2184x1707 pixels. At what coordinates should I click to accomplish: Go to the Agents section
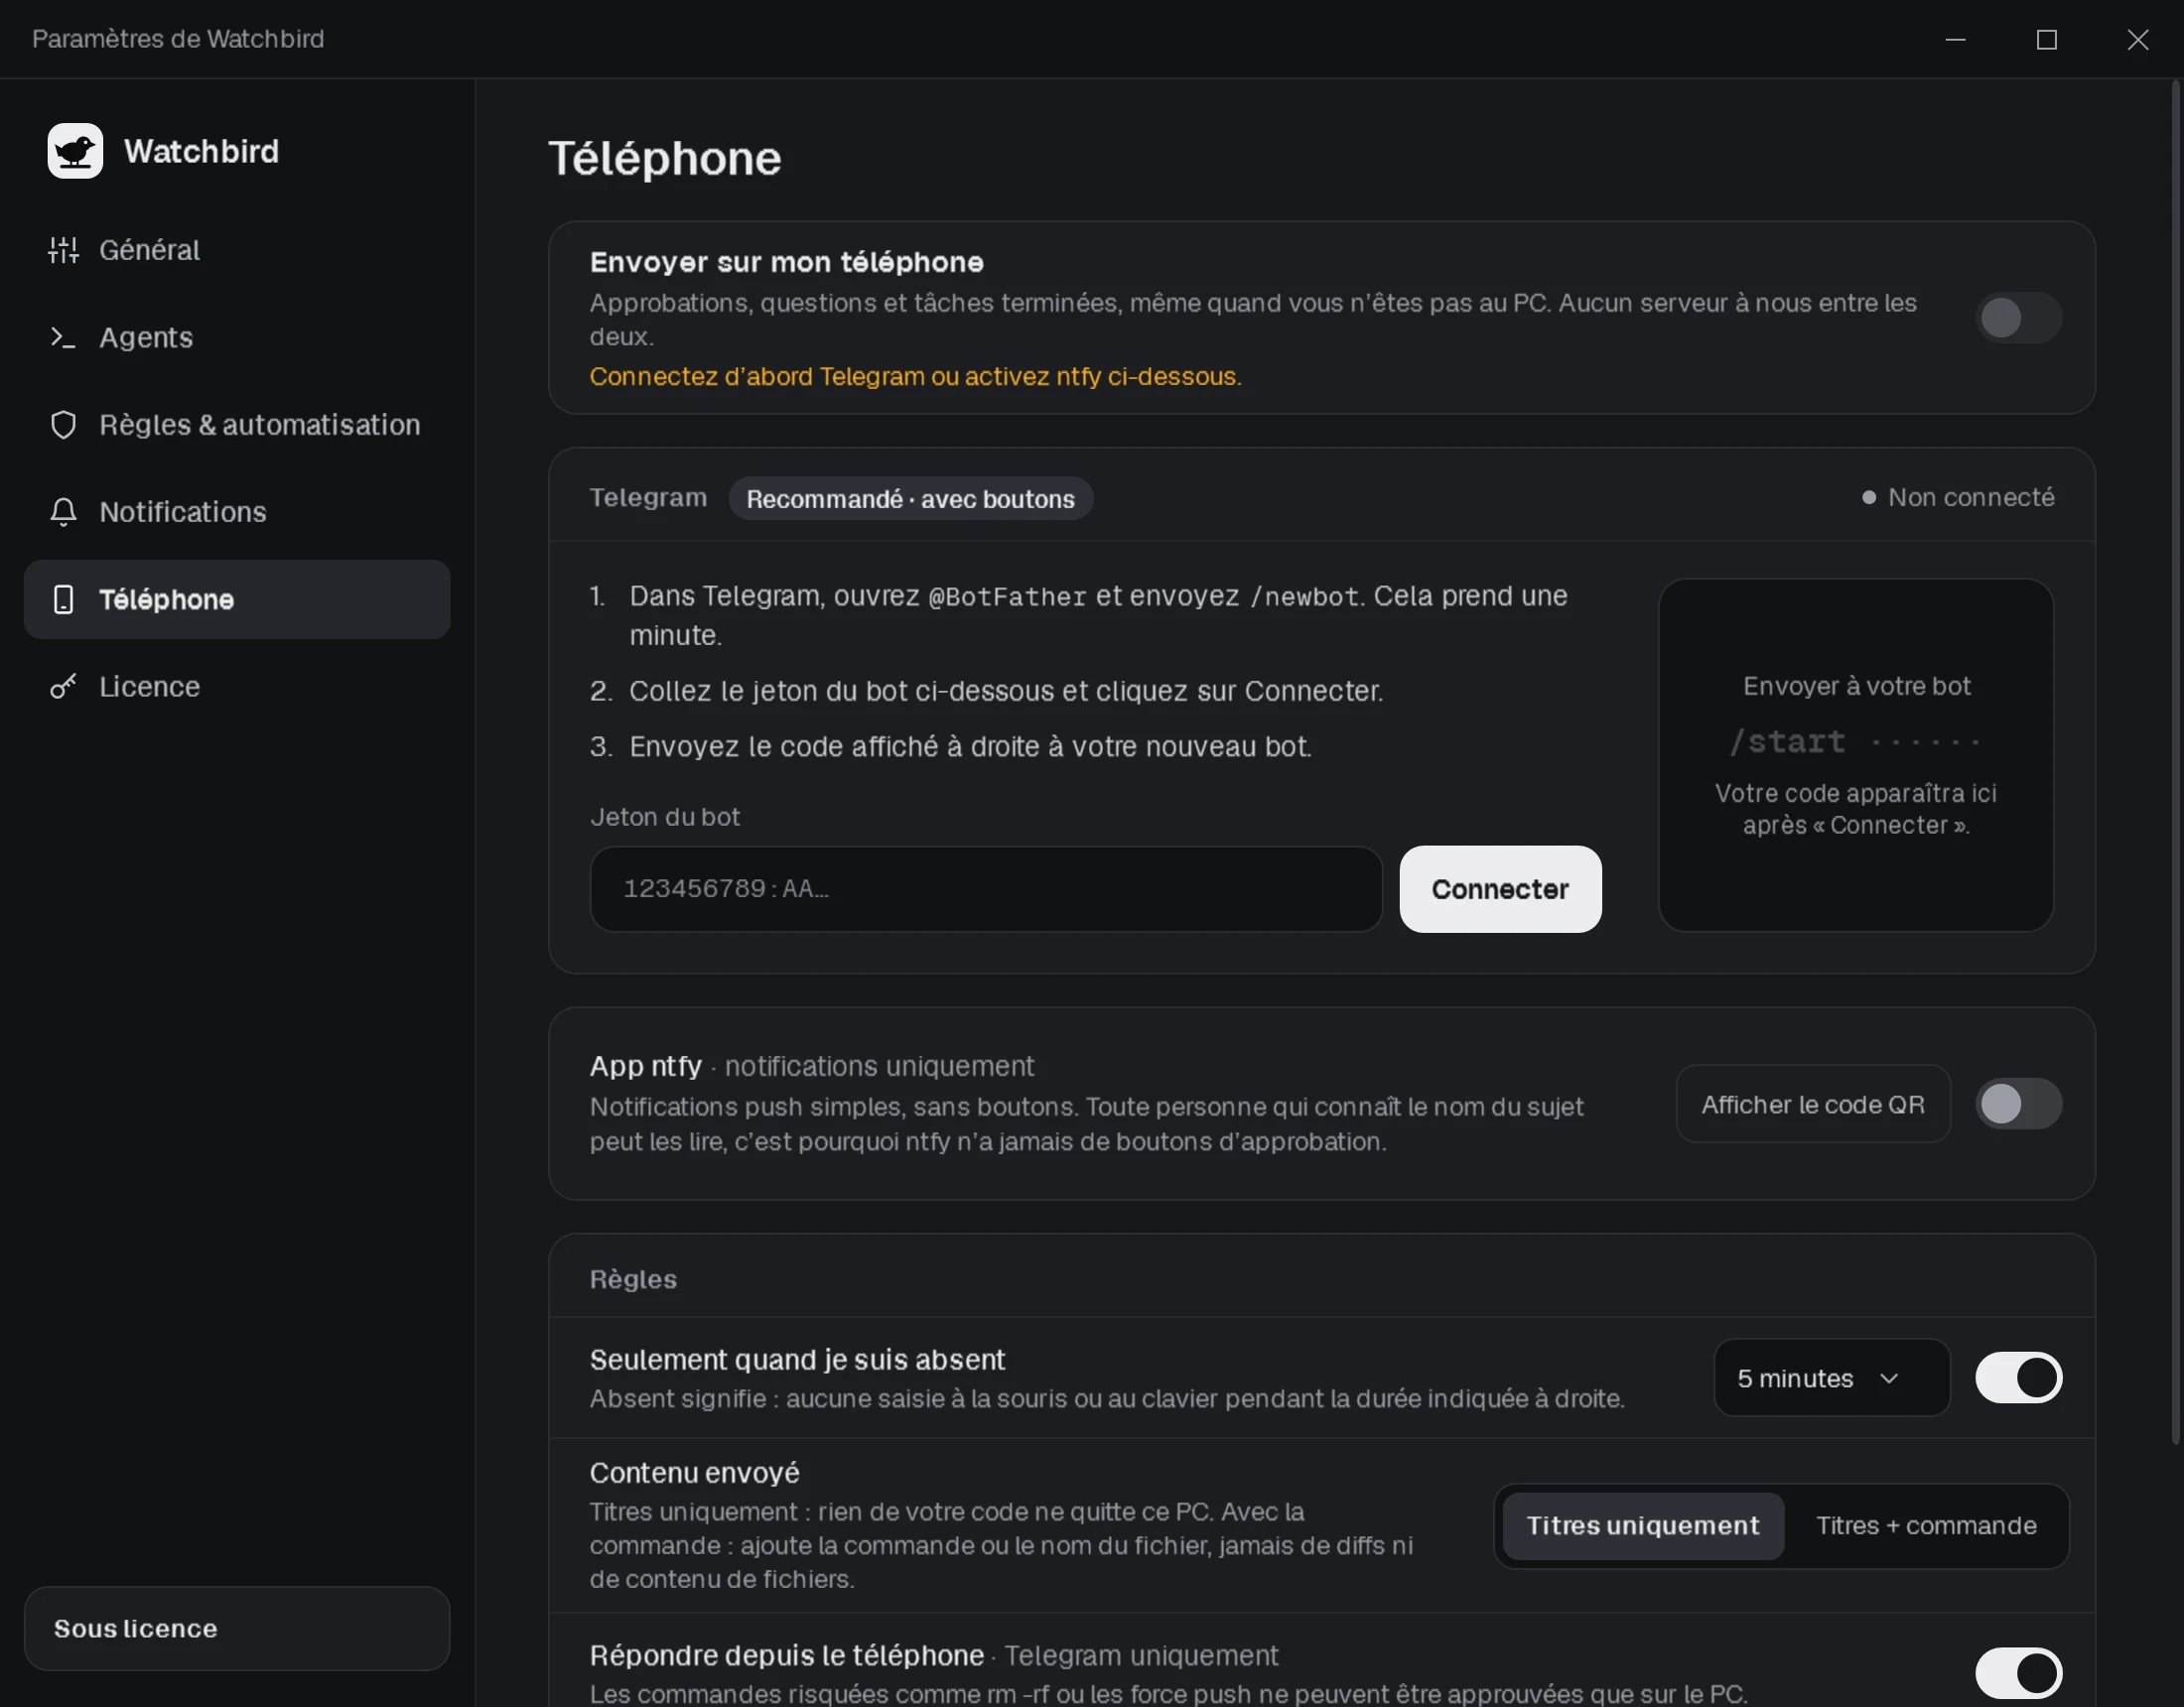tap(237, 337)
